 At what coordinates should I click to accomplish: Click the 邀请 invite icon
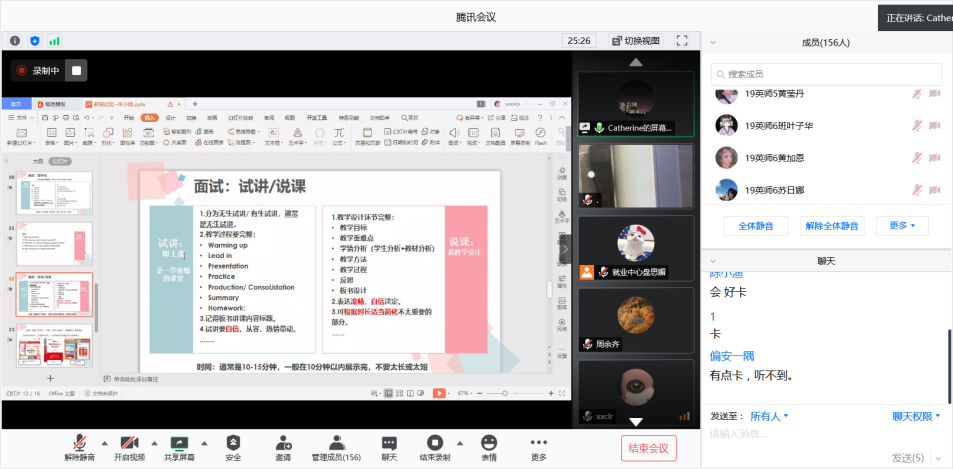[284, 442]
